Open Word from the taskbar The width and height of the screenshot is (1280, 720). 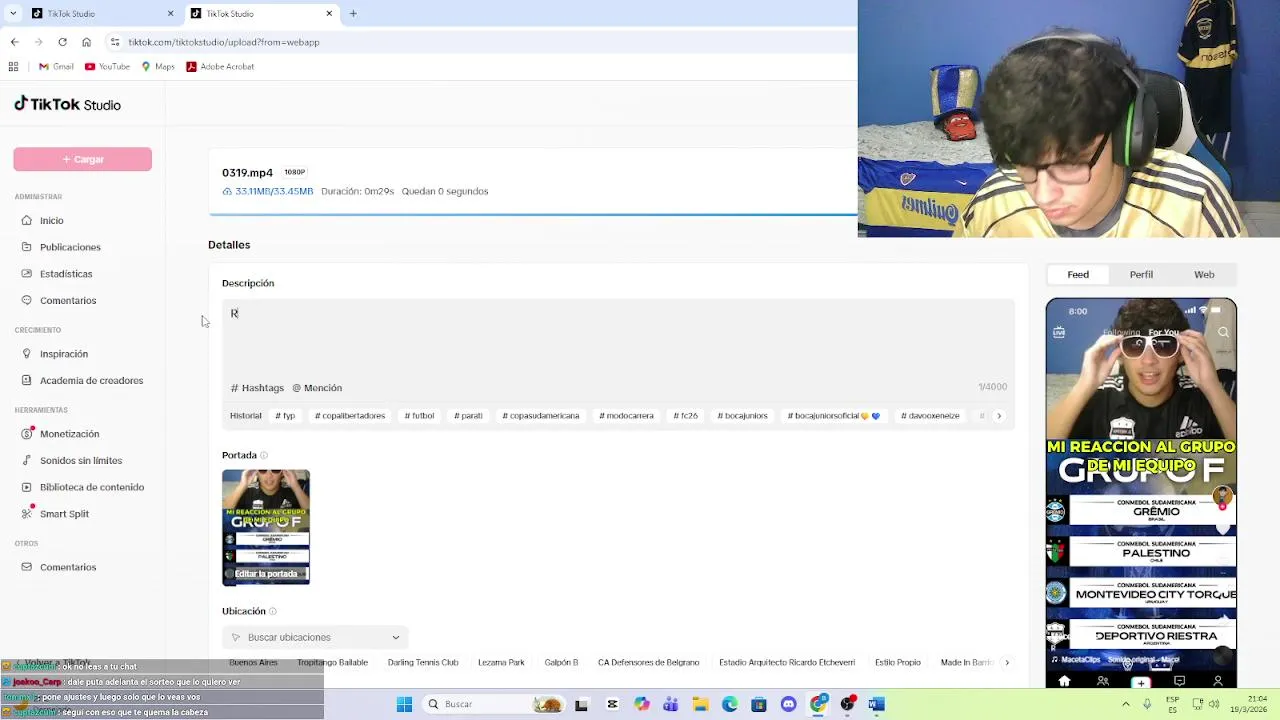876,704
